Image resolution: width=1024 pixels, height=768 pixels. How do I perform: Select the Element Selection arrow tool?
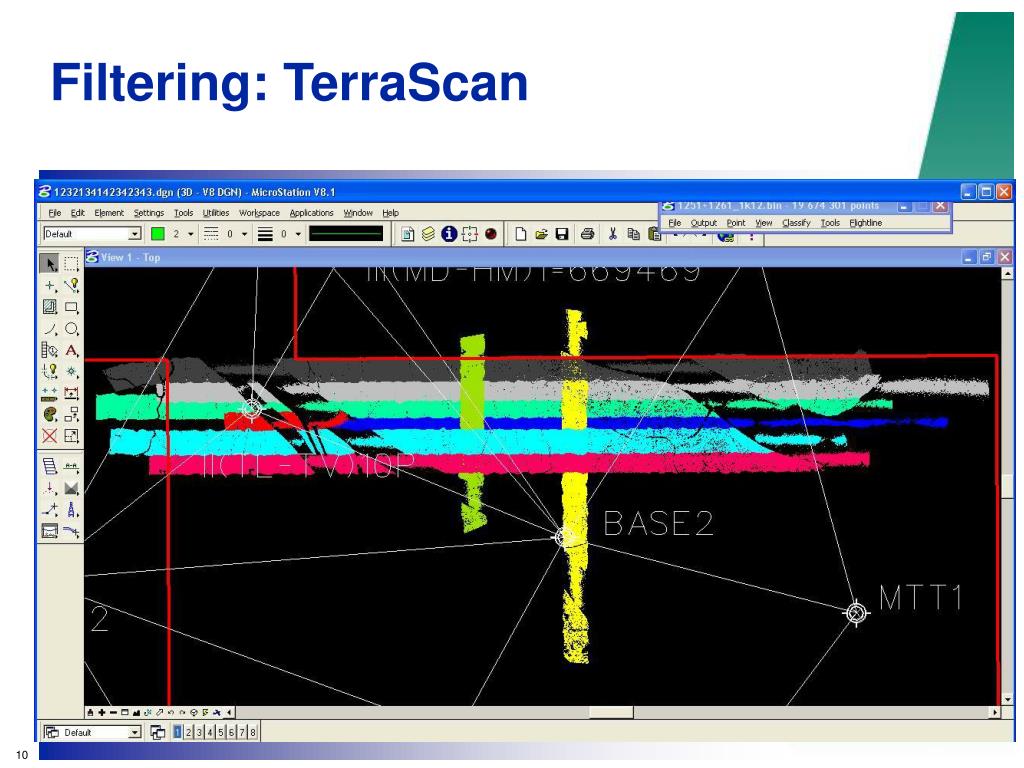(x=50, y=264)
